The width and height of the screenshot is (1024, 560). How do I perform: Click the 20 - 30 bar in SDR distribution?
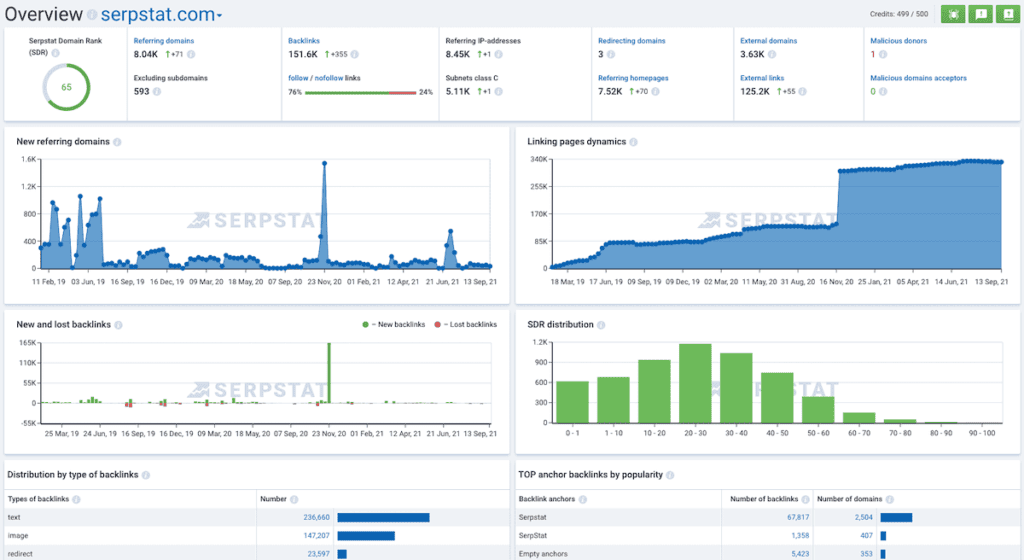click(x=695, y=383)
